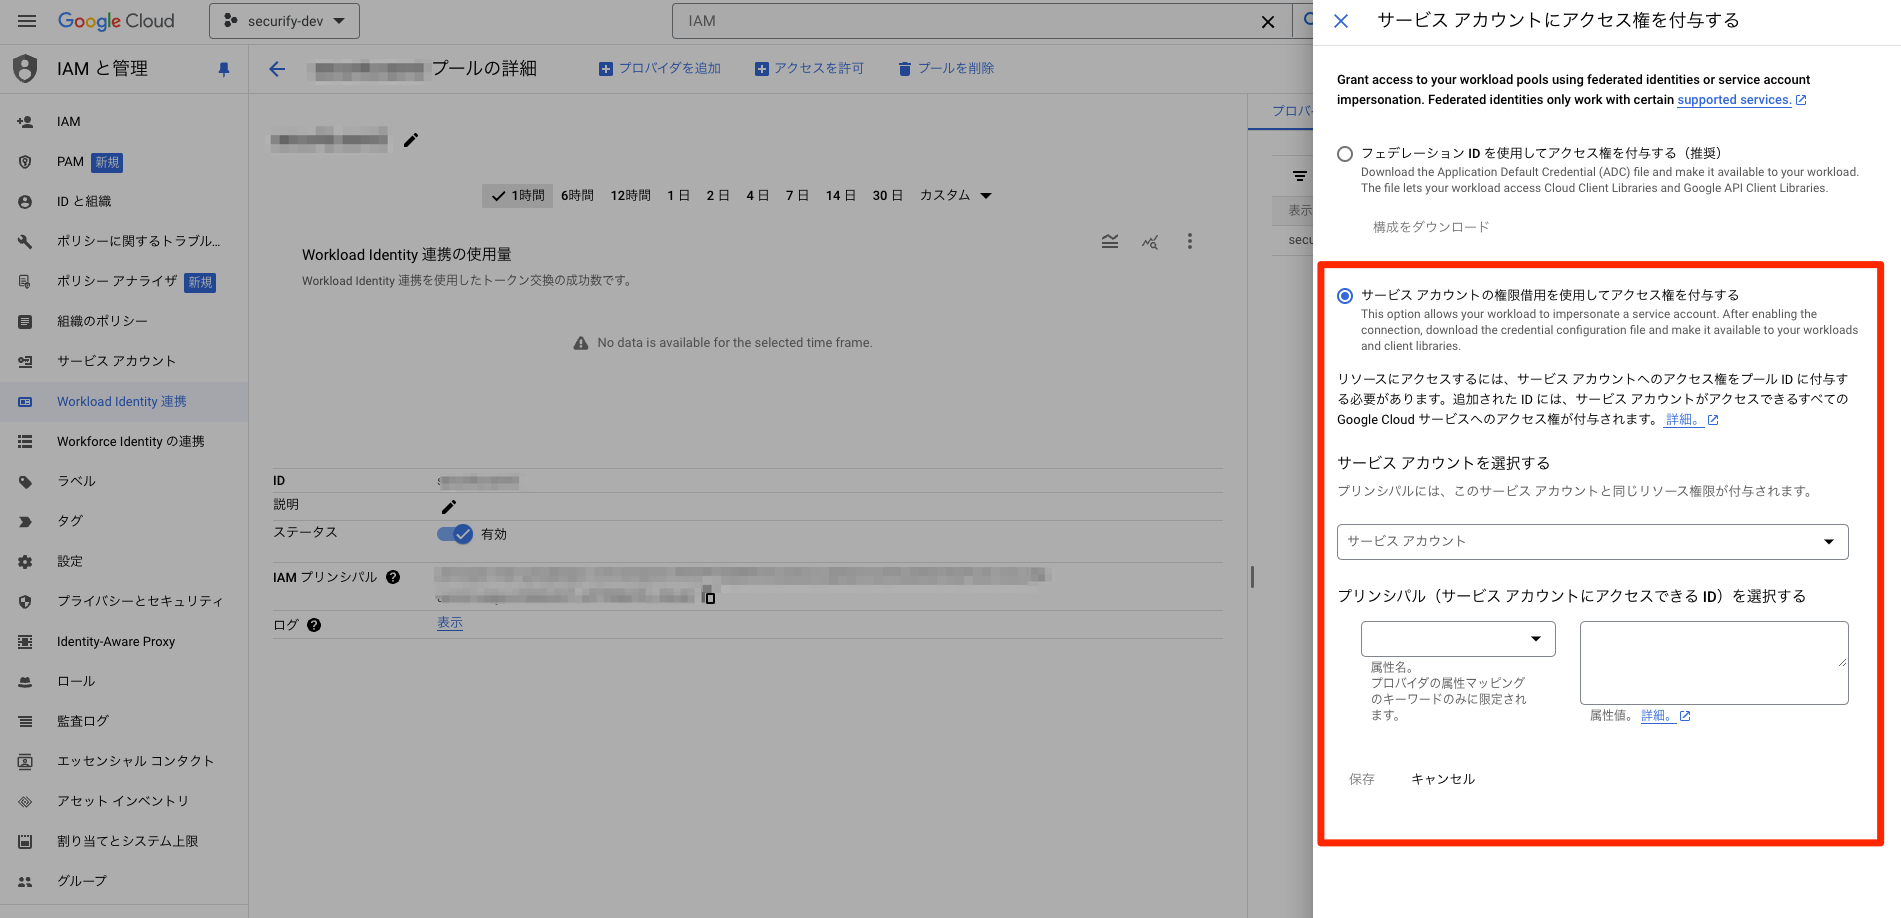
Task: Open サービス アカウント sidebar item
Action: (124, 362)
